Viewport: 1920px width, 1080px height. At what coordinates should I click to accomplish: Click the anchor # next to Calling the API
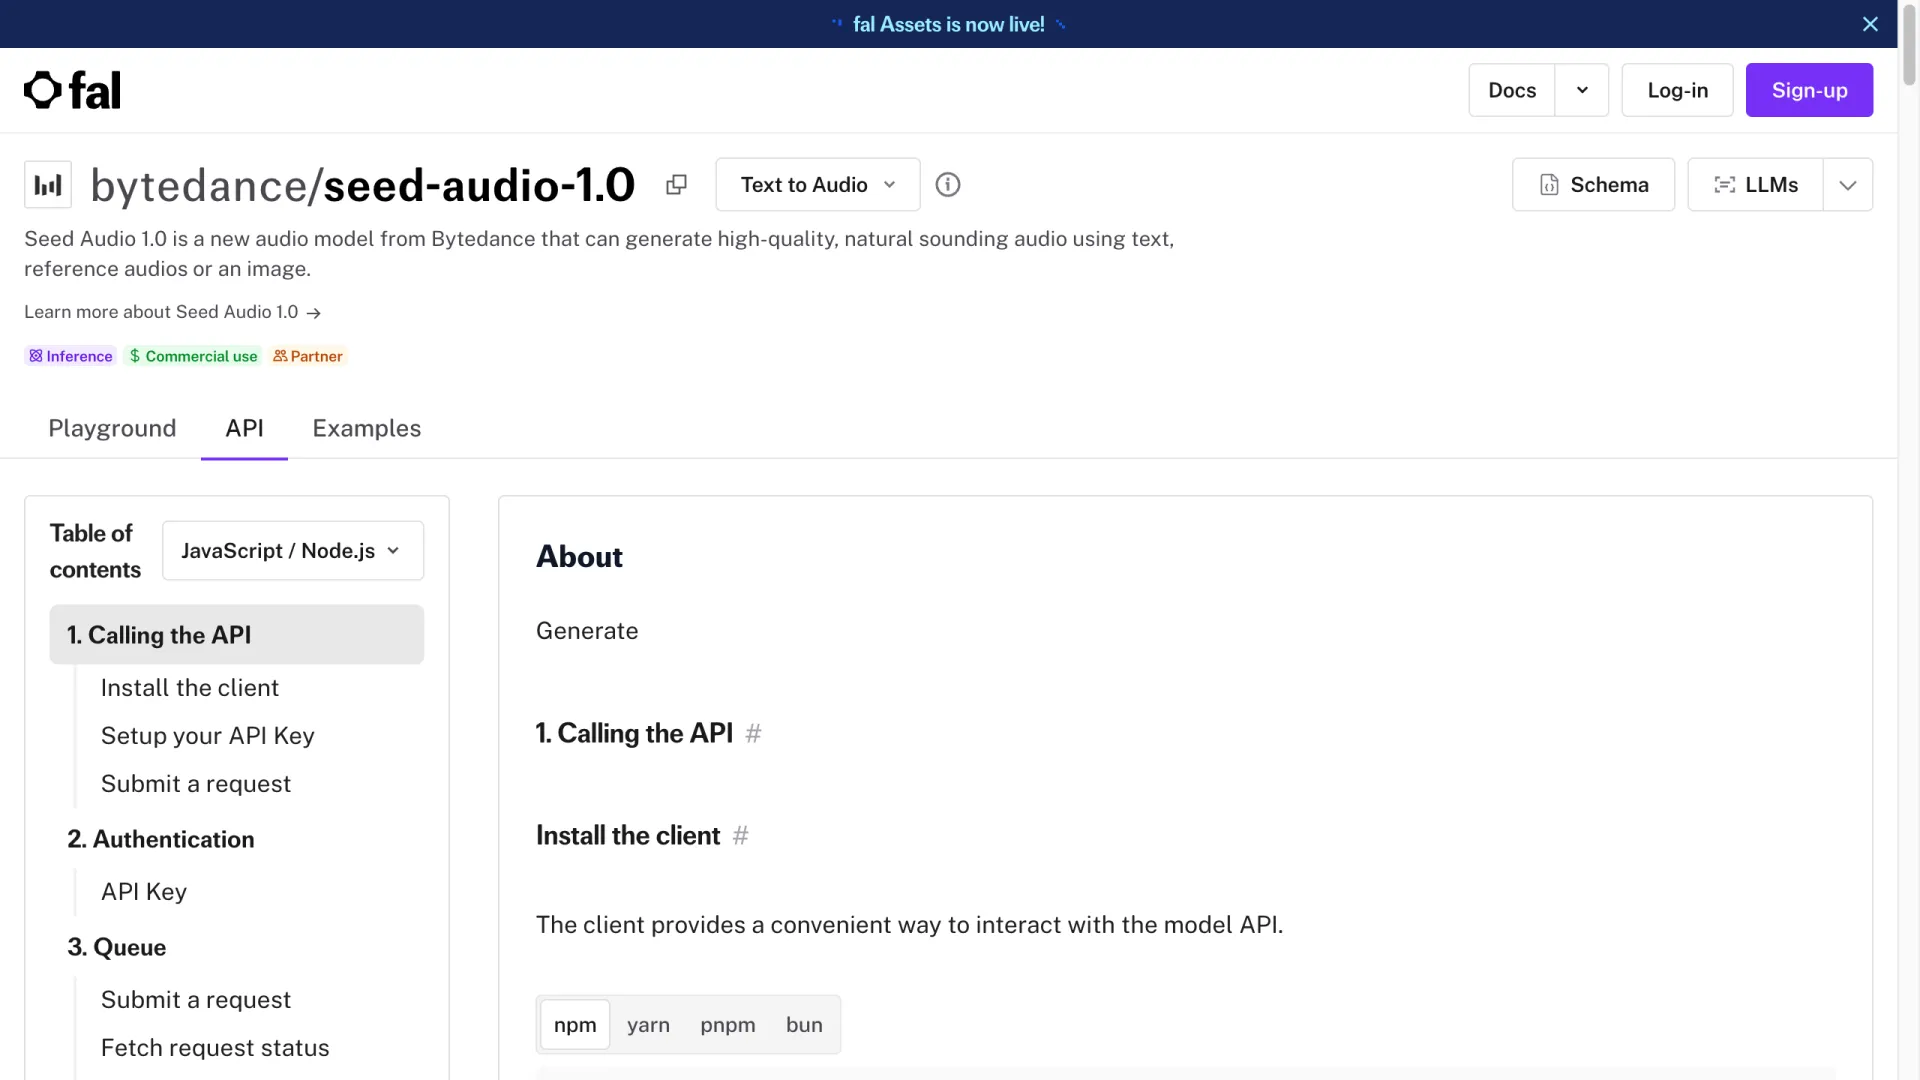pyautogui.click(x=754, y=734)
